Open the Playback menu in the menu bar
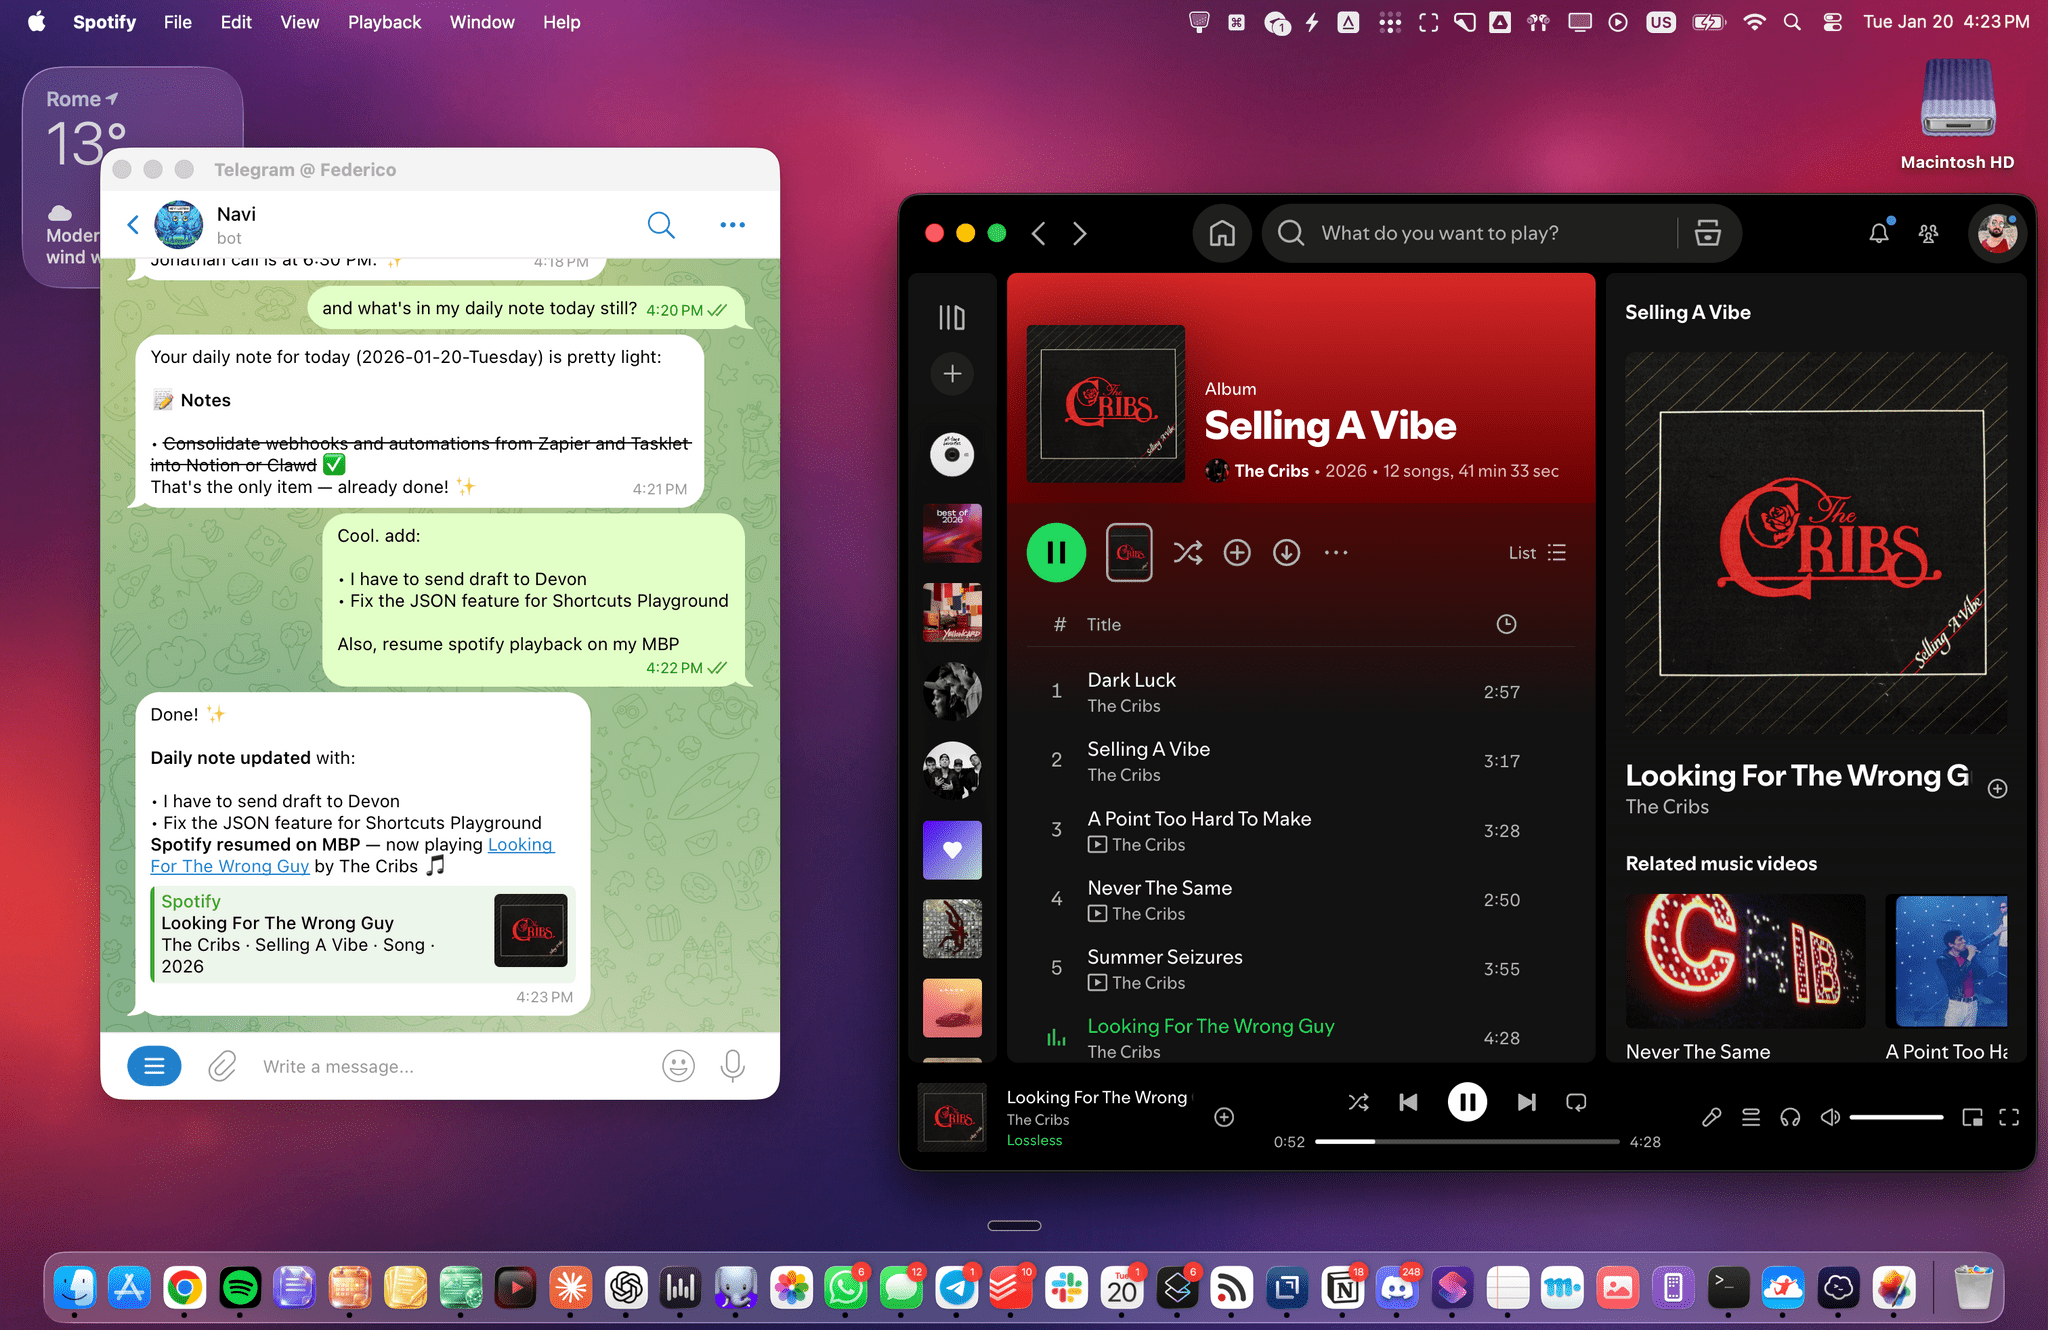Screen dimensions: 2048x1330 [x=384, y=21]
